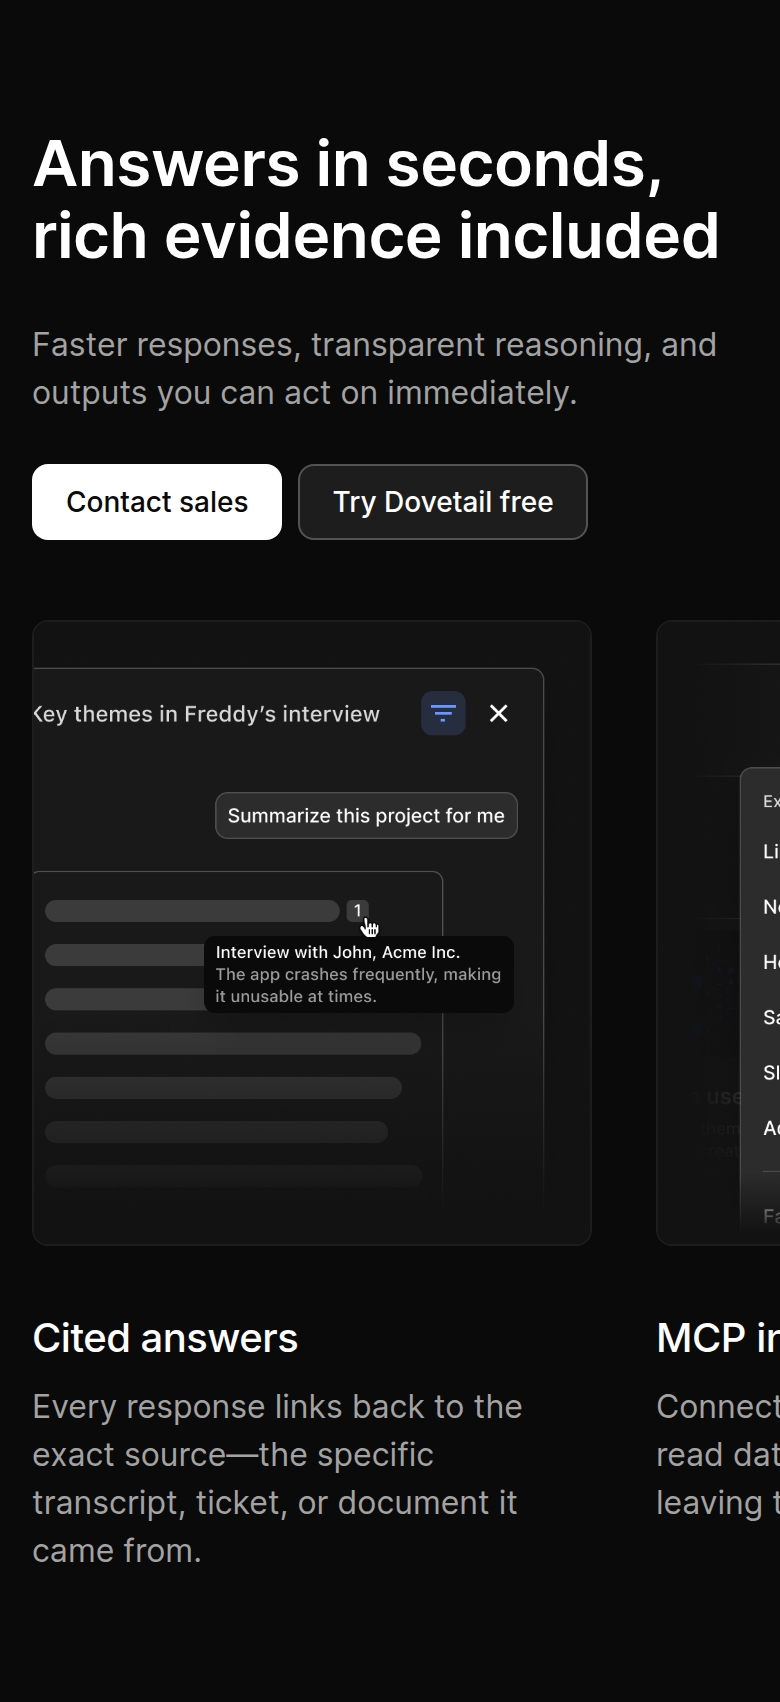Click 'The app crashes frequently' quote text
780x1702 pixels.
[x=358, y=985]
